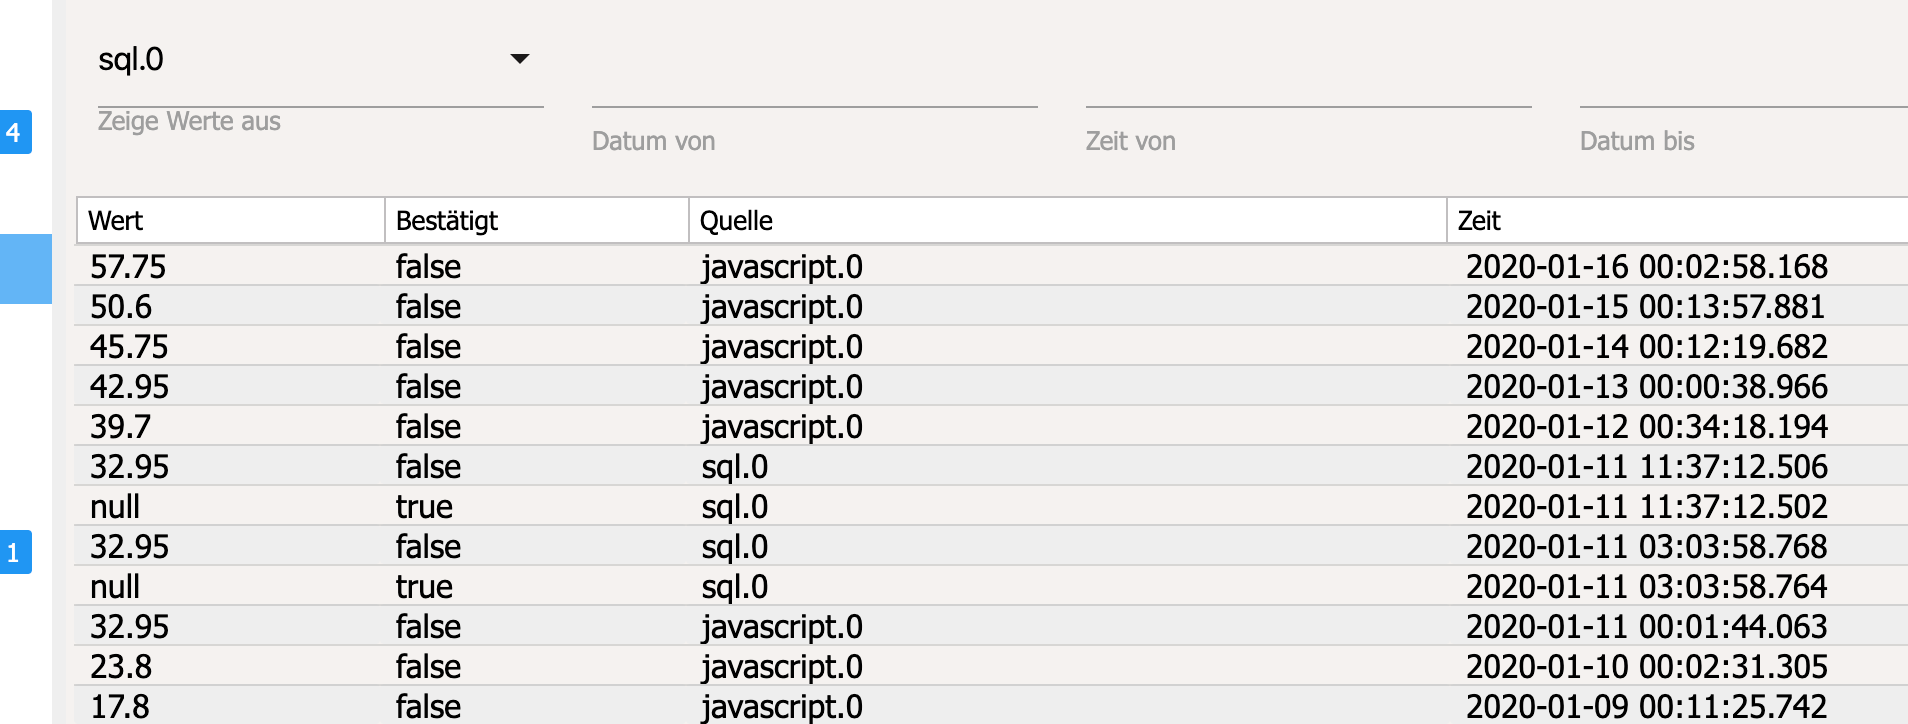Viewport: 1908px width, 724px height.
Task: Click the 45.75 value cell
Action: click(x=129, y=347)
